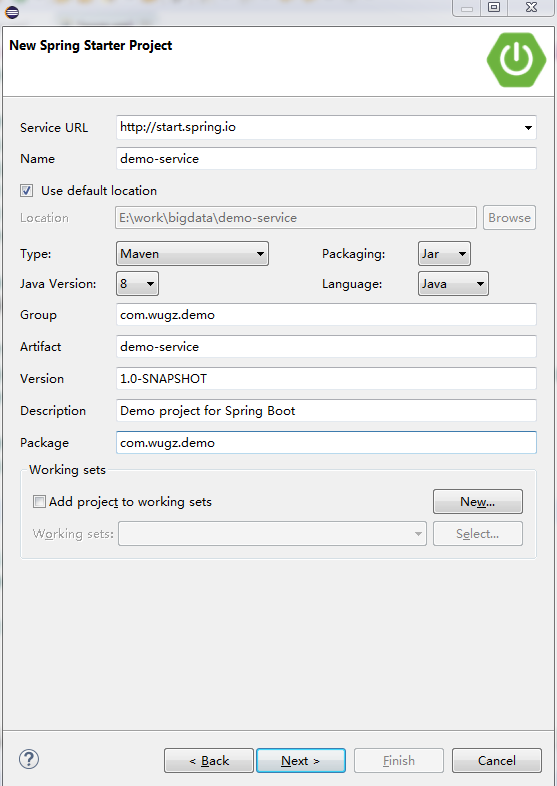Open the Packaging dropdown showing Jar
Viewport: 557px width, 786px height.
point(444,254)
